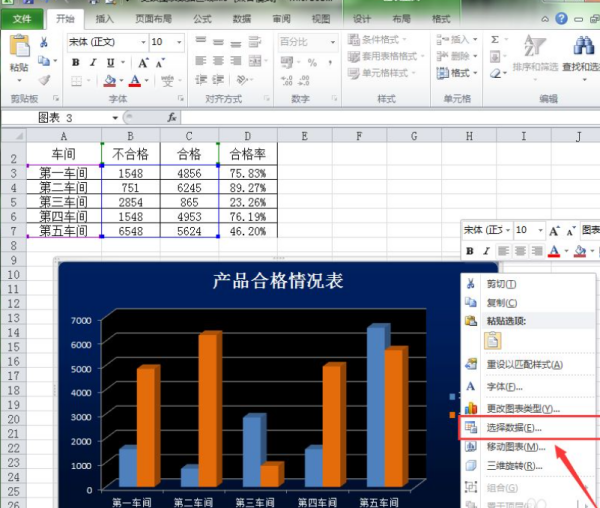600x508 pixels.
Task: Toggle center alignment in ribbon
Action: [x=218, y=61]
